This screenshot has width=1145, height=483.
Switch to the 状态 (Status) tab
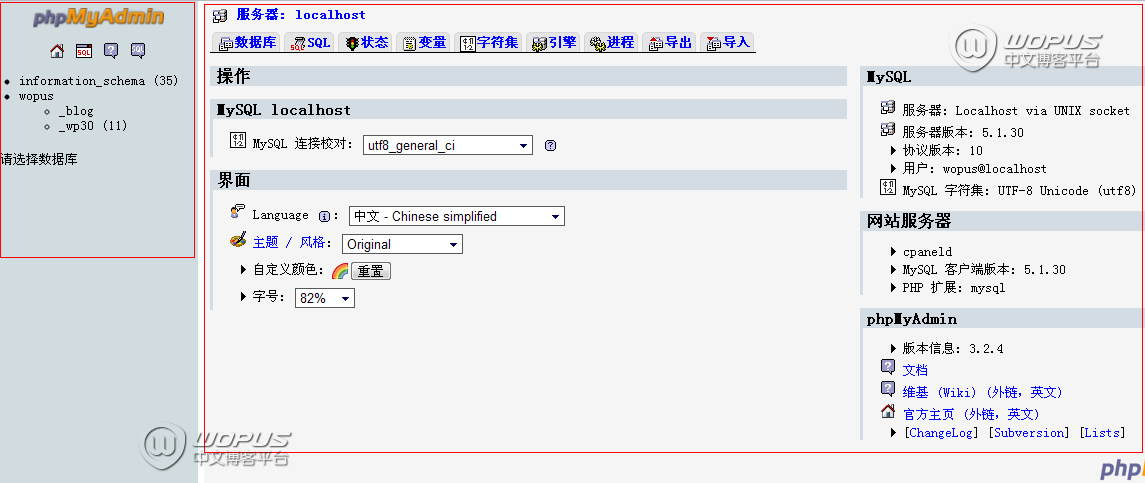click(367, 42)
